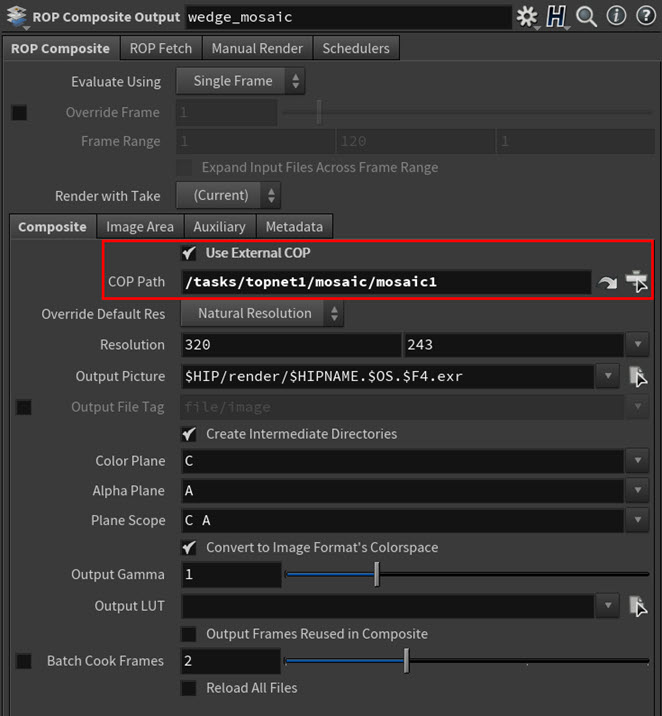
Task: Open the Evaluate Using Single Frame dropdown
Action: click(241, 81)
